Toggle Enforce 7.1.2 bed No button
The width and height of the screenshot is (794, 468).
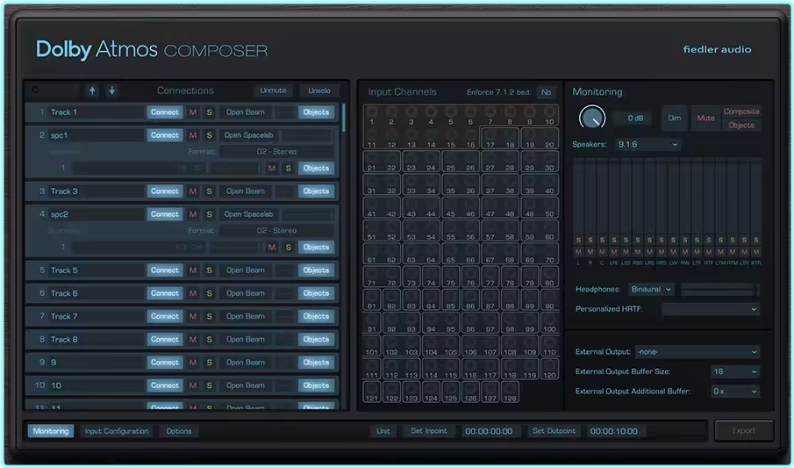pos(546,92)
